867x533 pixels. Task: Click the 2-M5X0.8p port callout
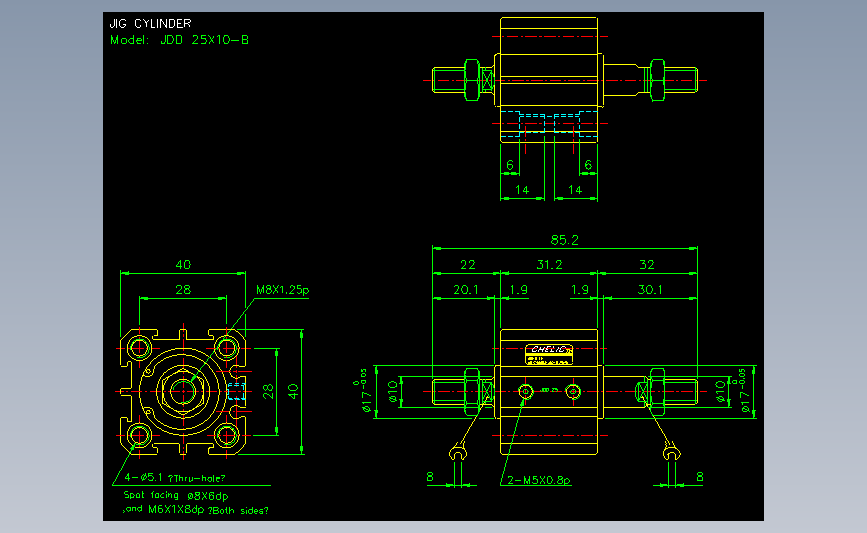pos(539,480)
